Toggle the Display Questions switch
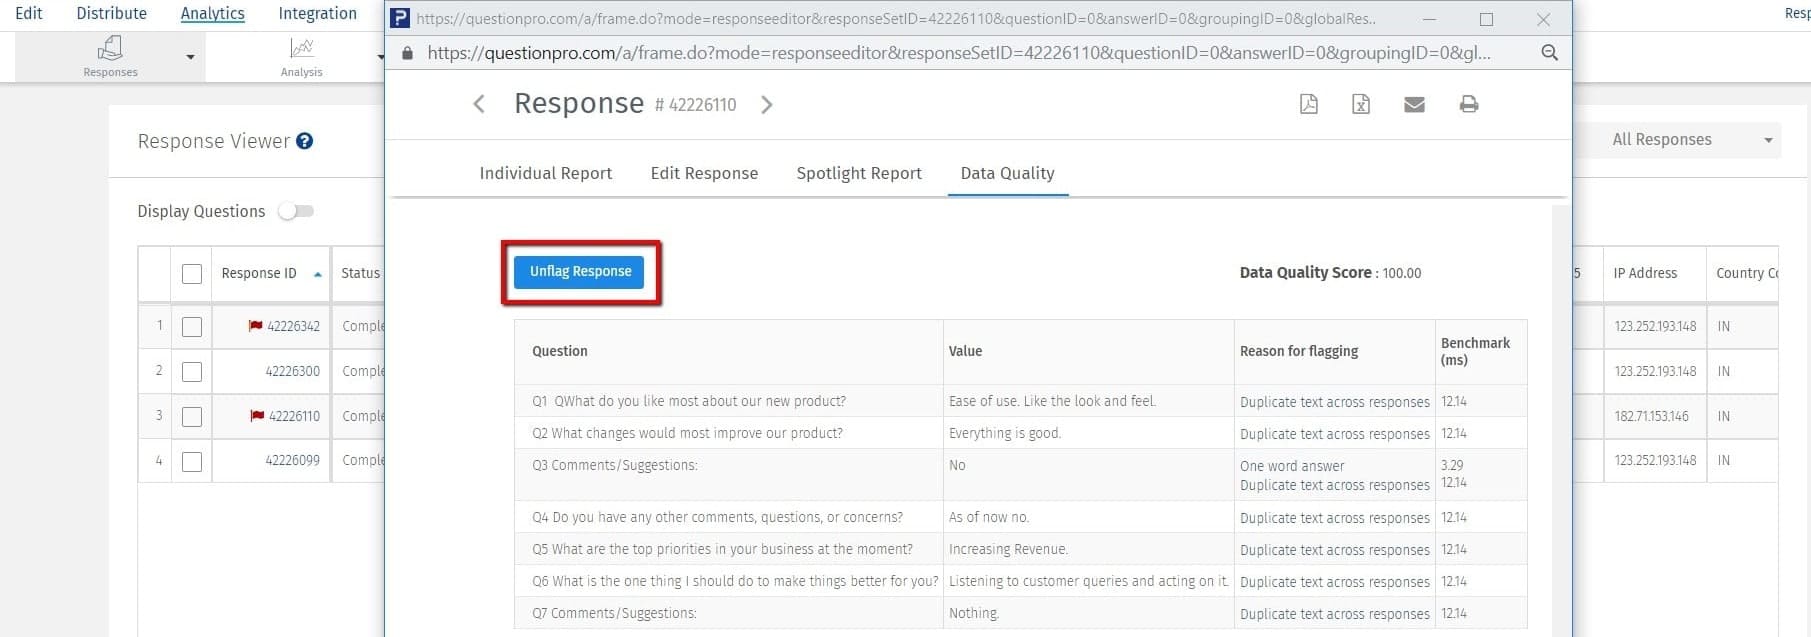 (x=296, y=211)
